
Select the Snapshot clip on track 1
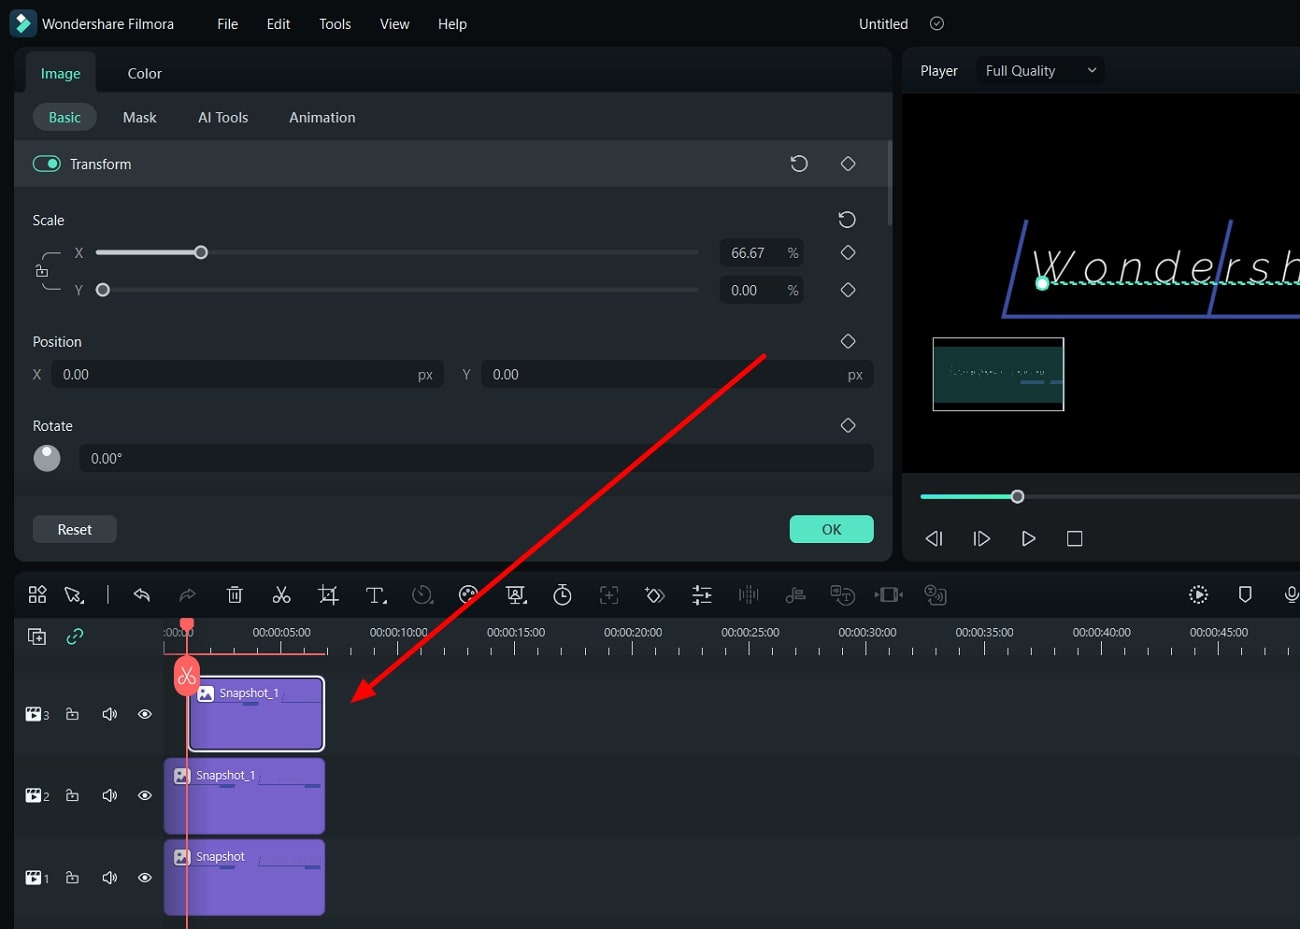click(244, 878)
